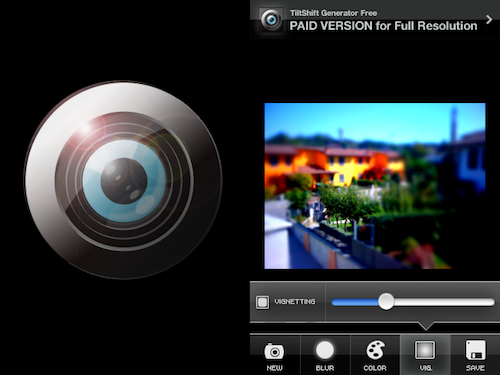Viewport: 500px width, 375px height.
Task: Click the VIGNETTING text label
Action: tap(295, 302)
